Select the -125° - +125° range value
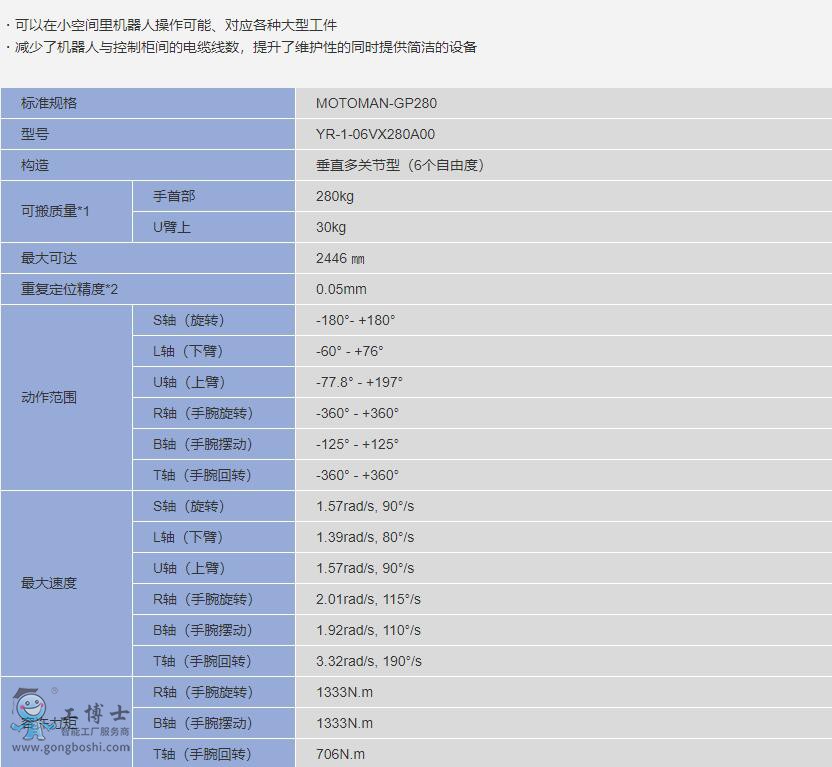This screenshot has height=767, width=832. [357, 444]
